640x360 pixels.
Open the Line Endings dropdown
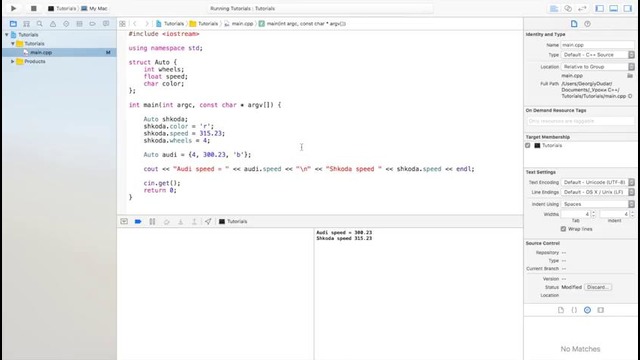click(598, 192)
